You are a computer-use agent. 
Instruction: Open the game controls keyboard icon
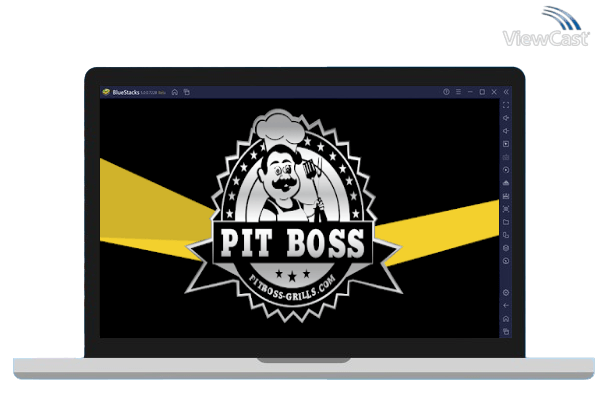pos(506,157)
